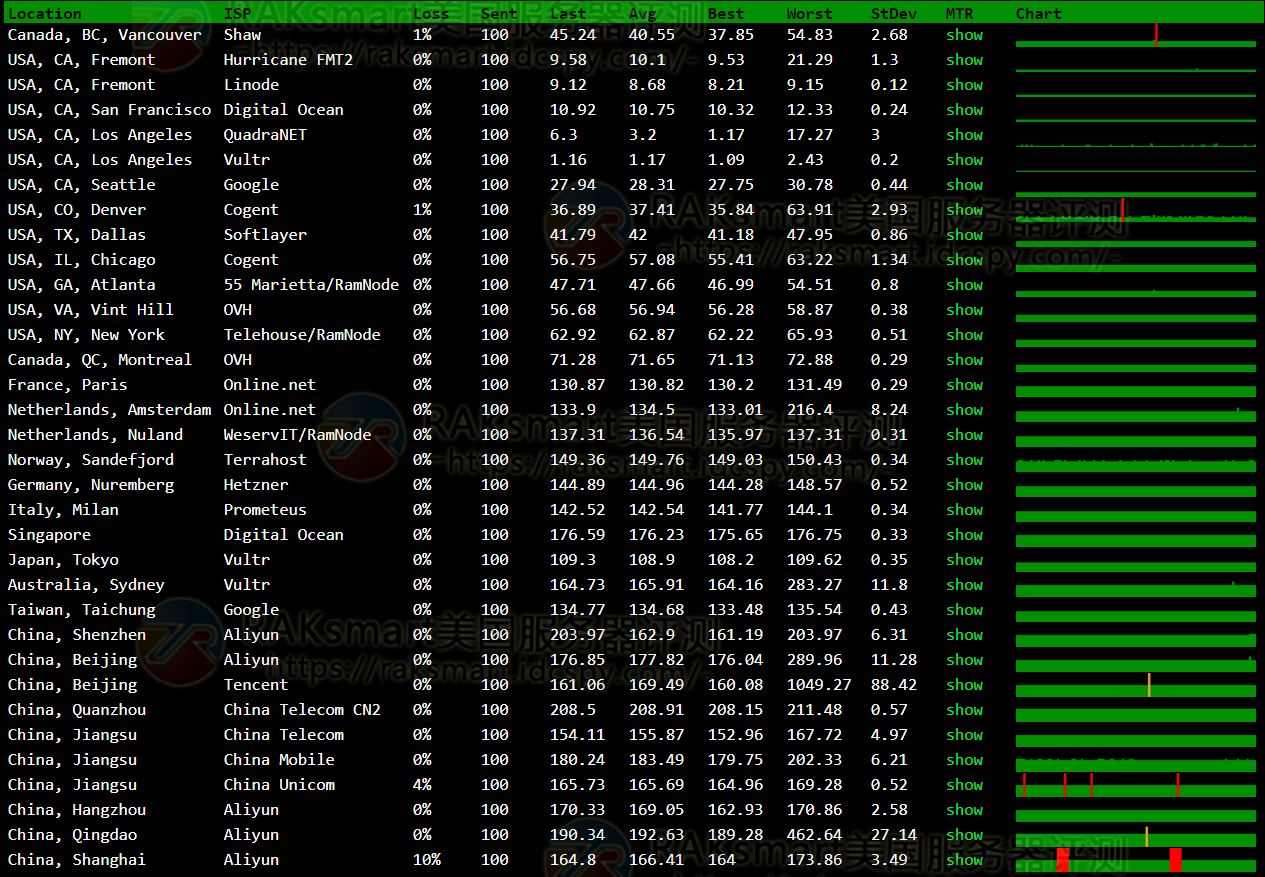
Task: Open show link for Jiangsu China Mobile row
Action: click(x=964, y=760)
